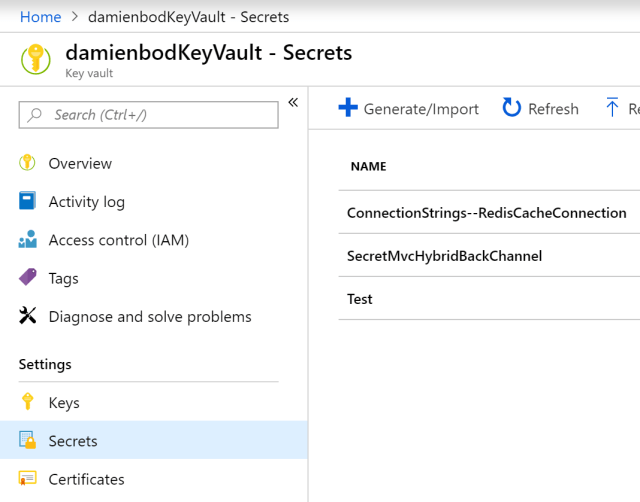
Task: Open the Overview menu item
Action: point(80,163)
